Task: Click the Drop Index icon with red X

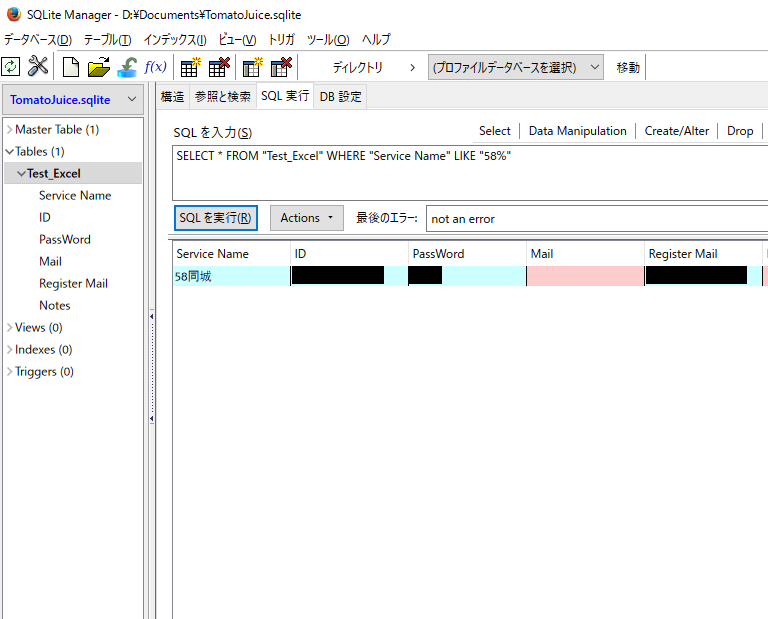Action: point(281,67)
